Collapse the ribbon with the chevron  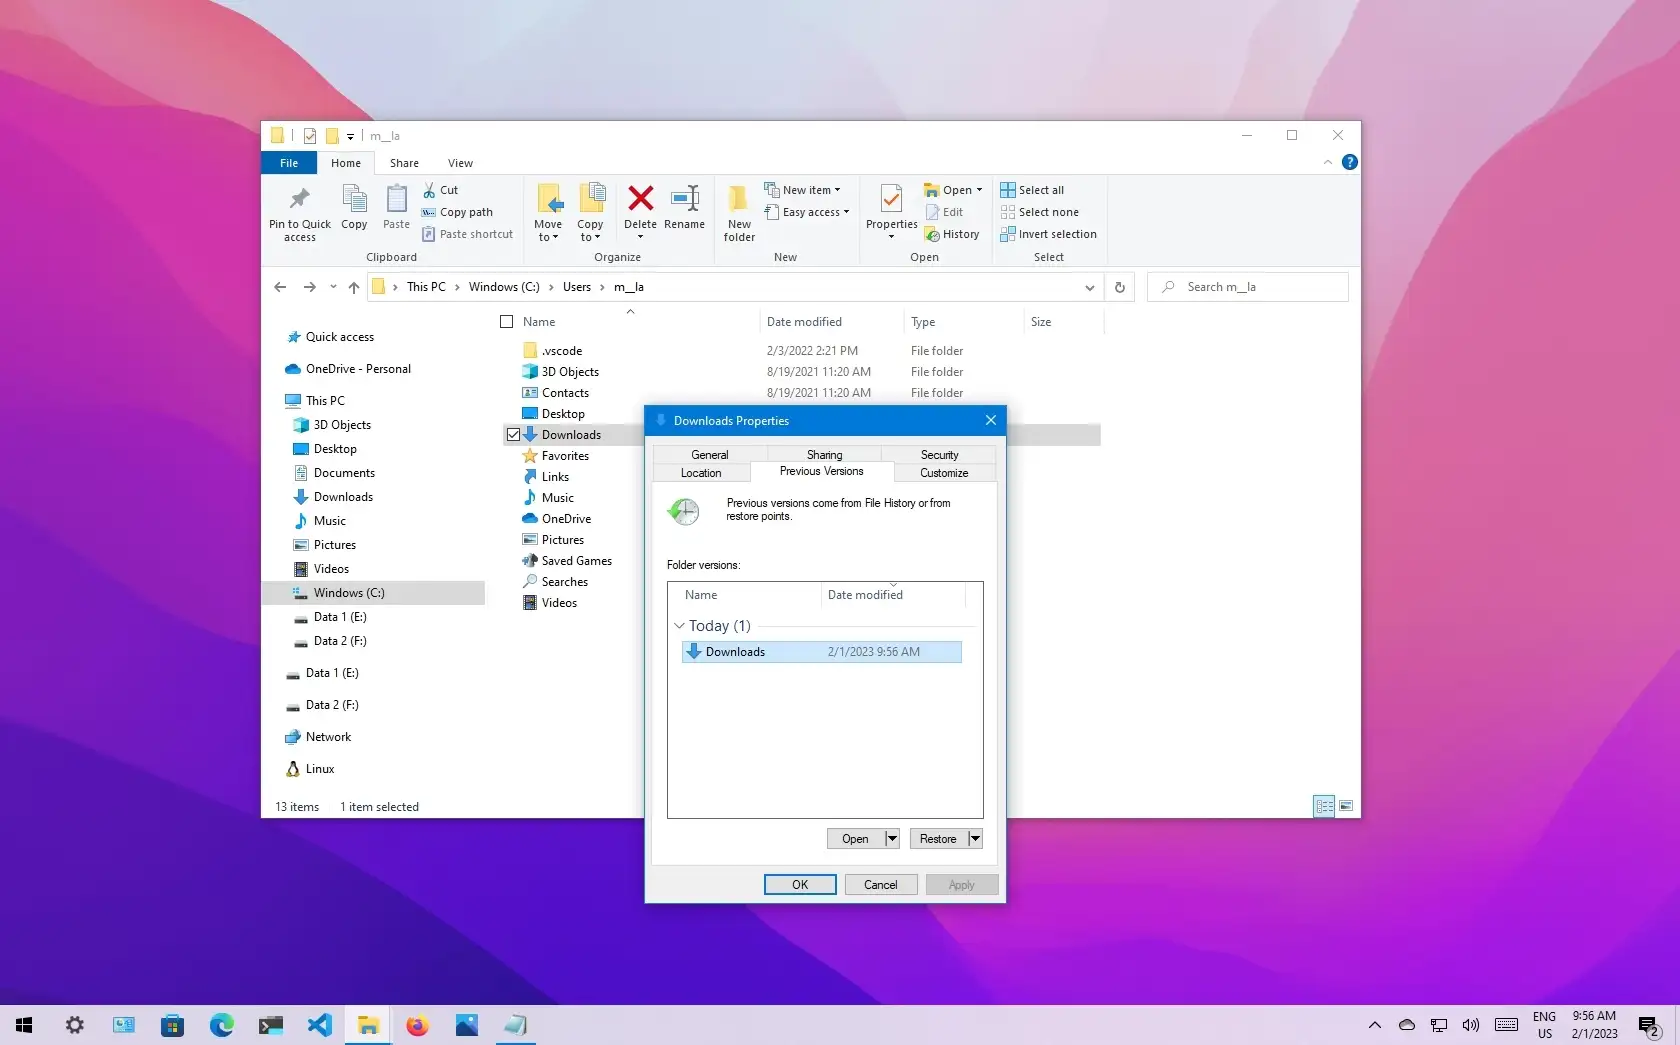tap(1328, 162)
